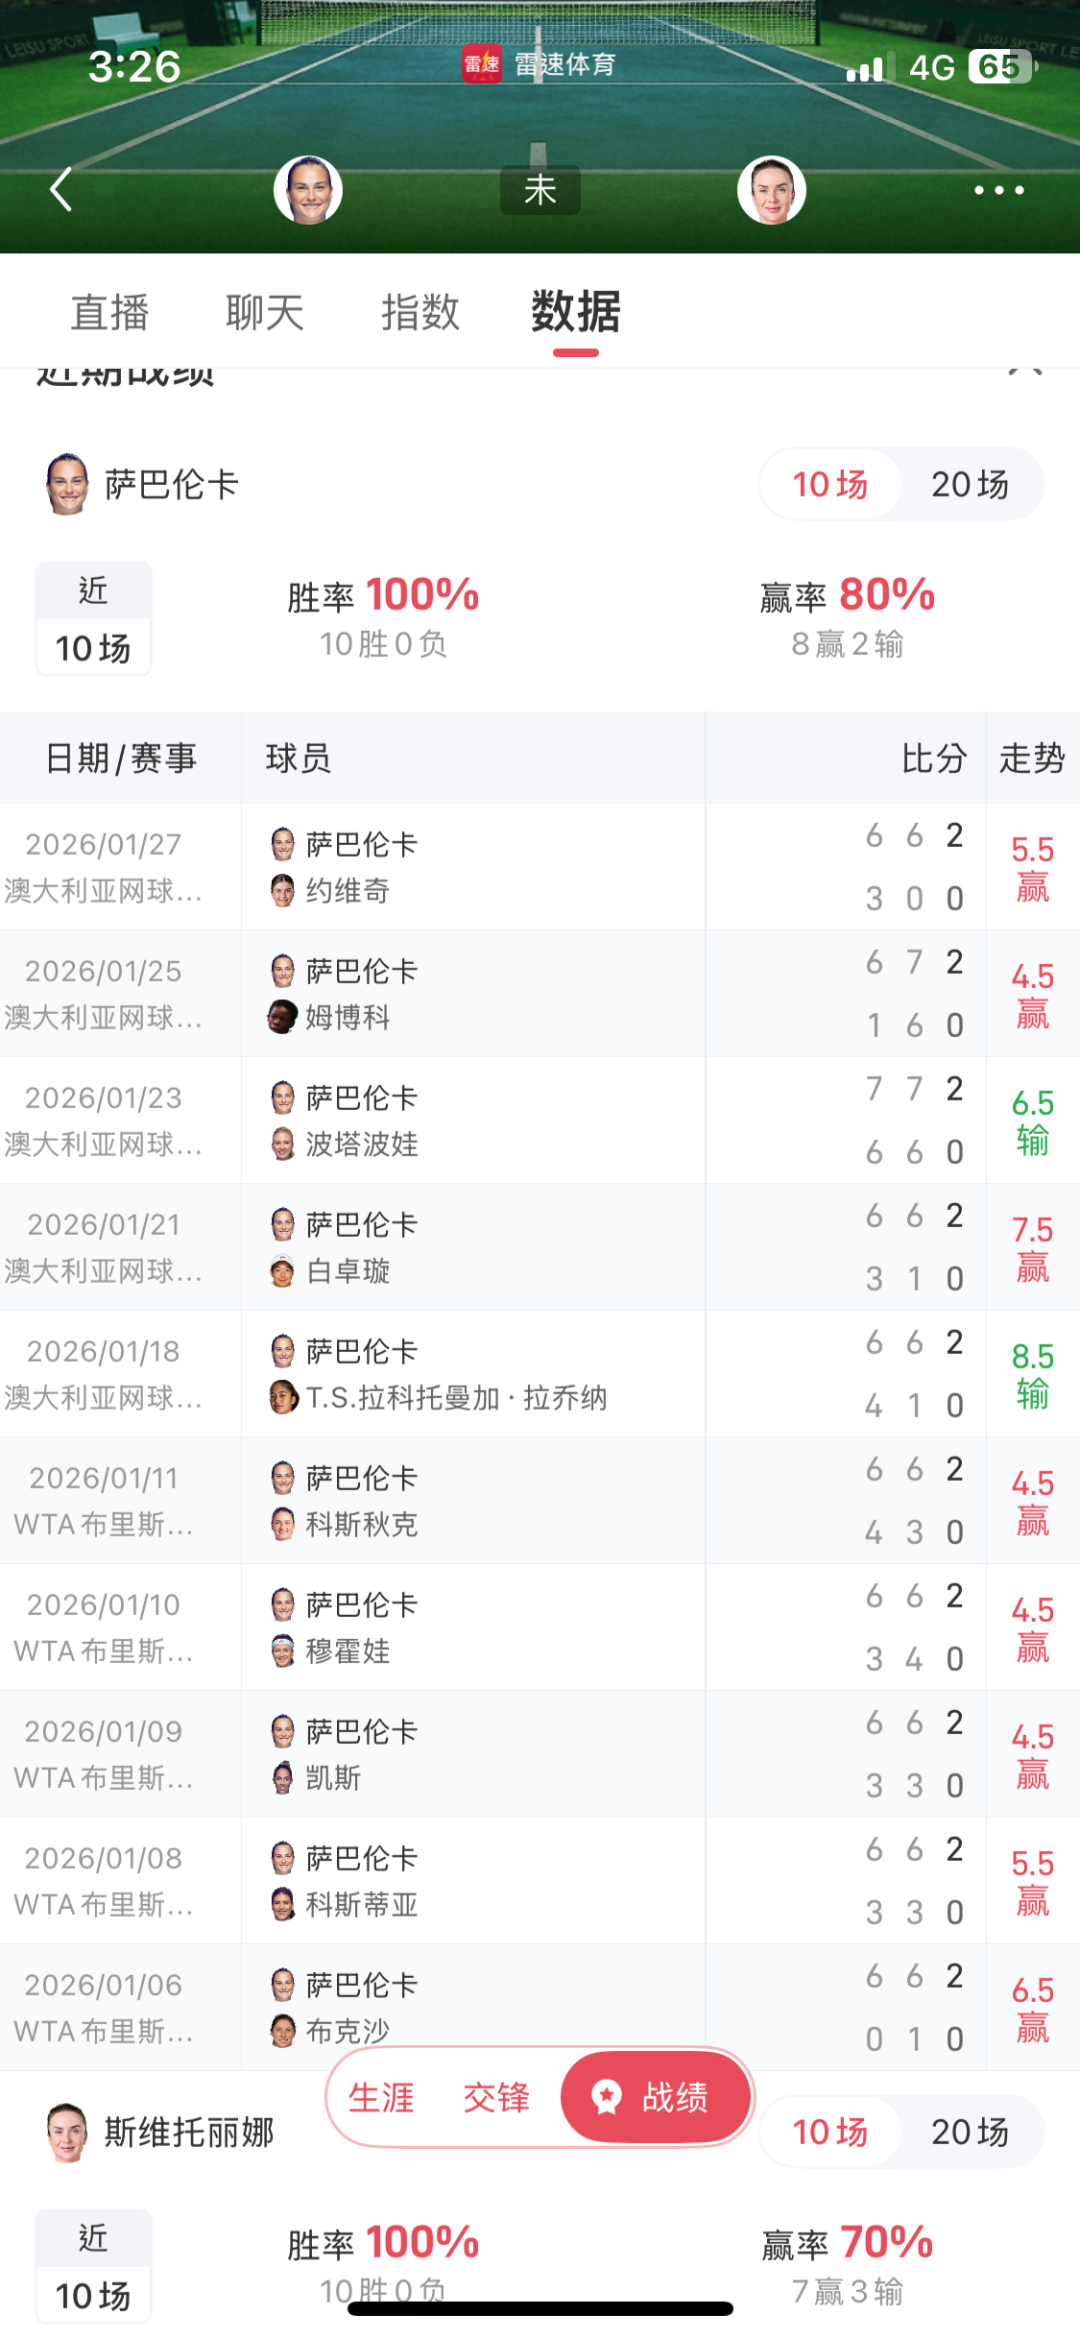This screenshot has width=1080, height=2339.
Task: Open the 指数 tab
Action: [x=420, y=312]
